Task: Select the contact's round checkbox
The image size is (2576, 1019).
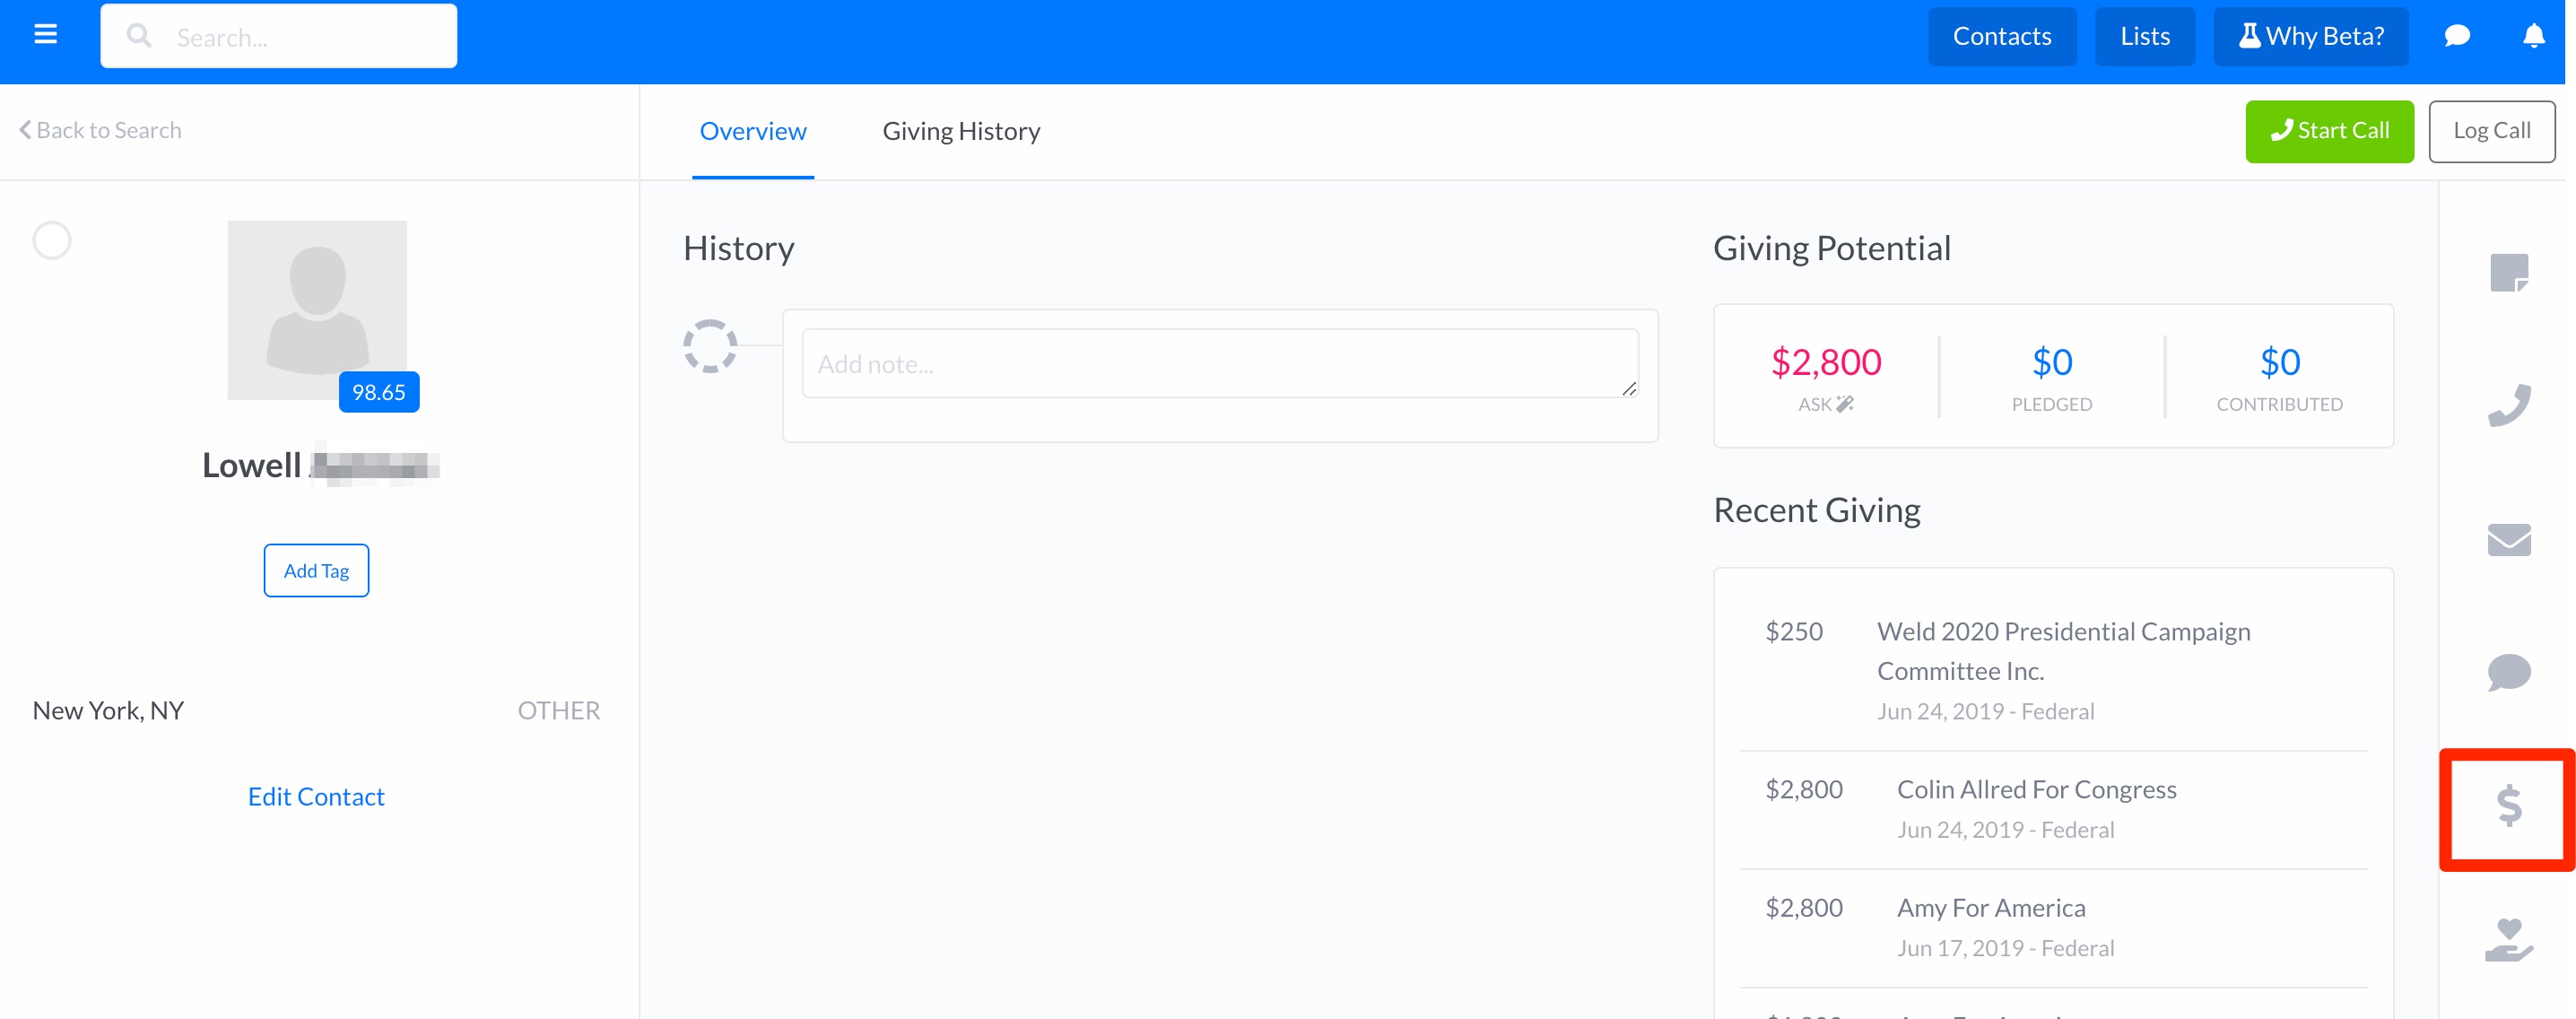Action: point(52,241)
